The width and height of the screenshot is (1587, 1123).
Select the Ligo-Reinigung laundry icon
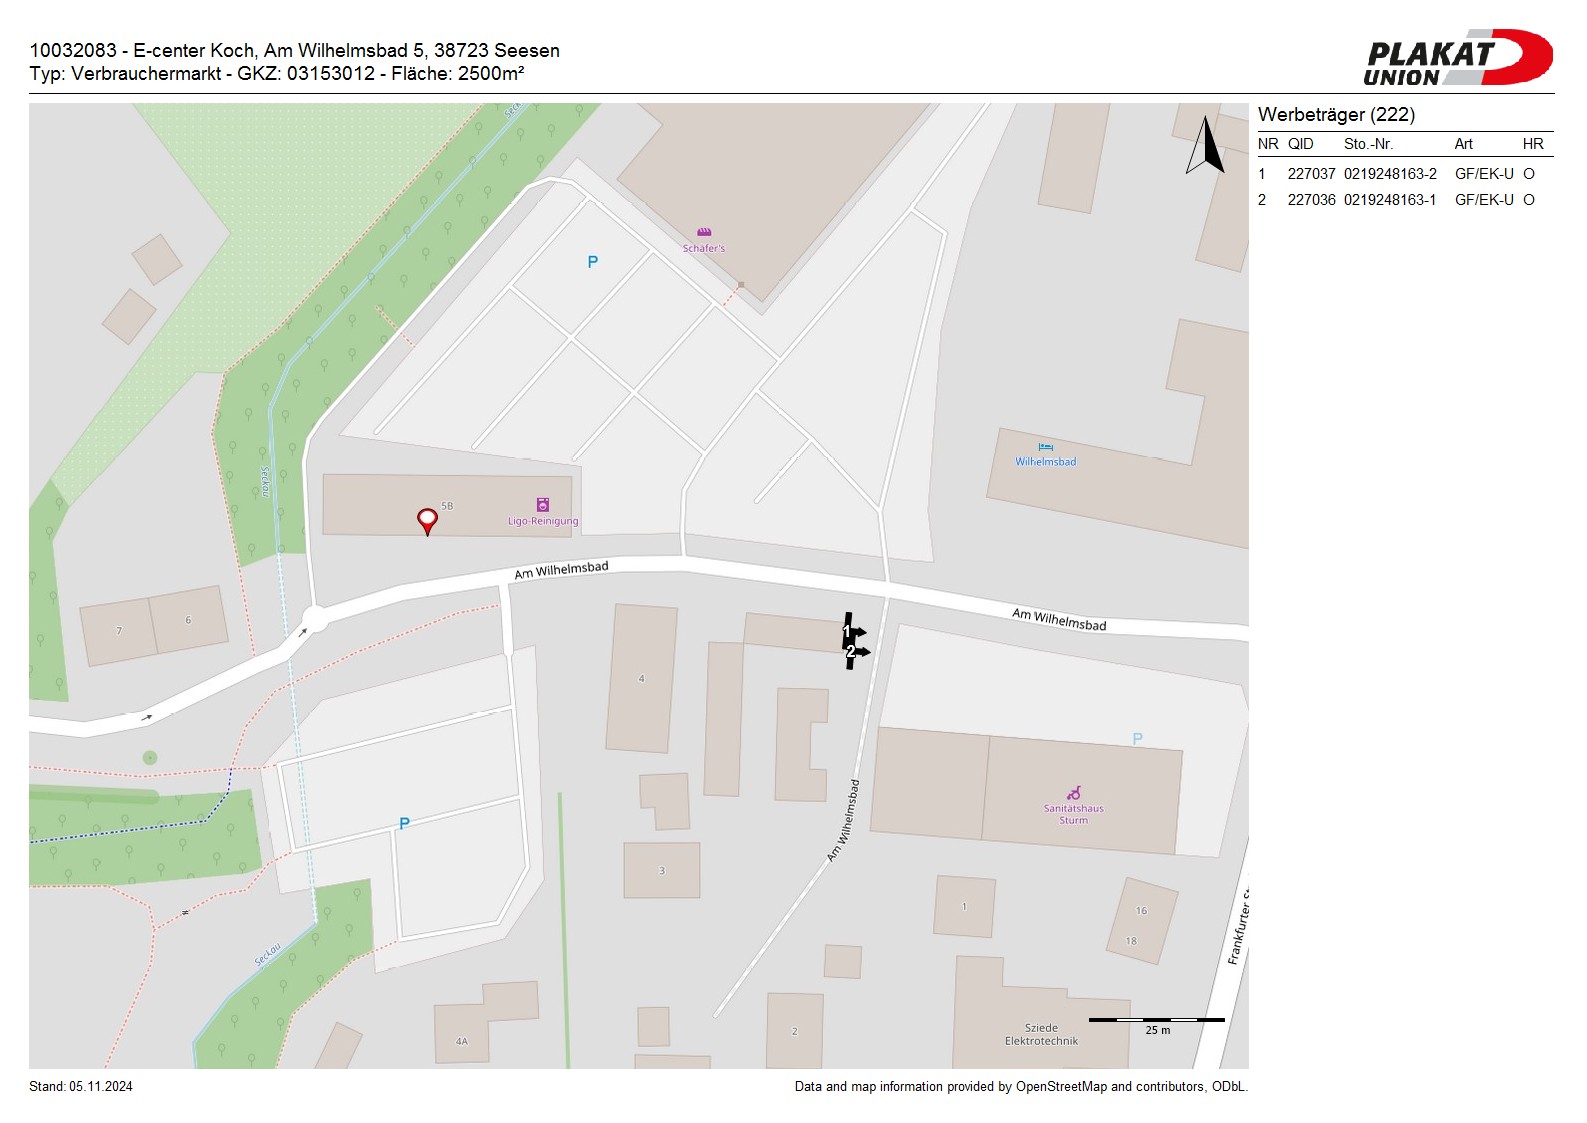[542, 505]
